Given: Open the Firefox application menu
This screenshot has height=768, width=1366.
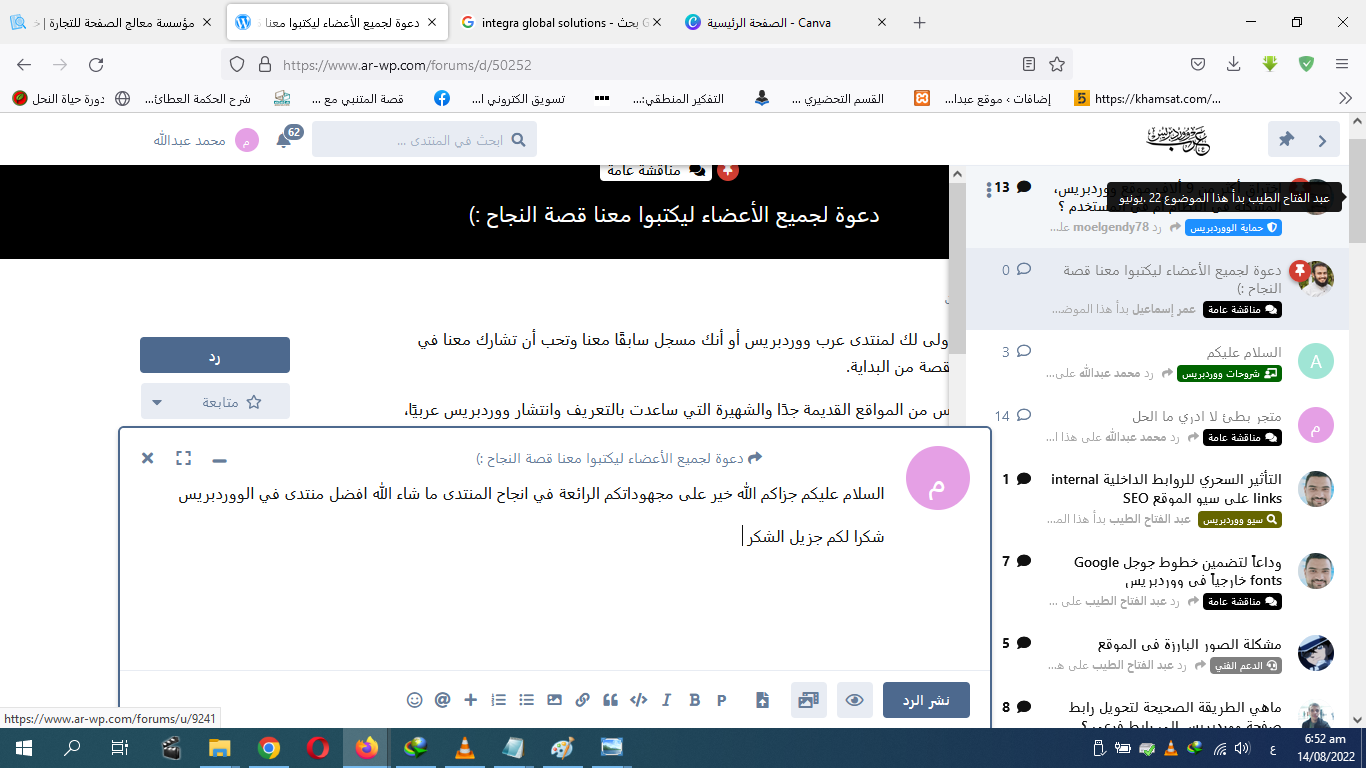Looking at the screenshot, I should [1342, 64].
